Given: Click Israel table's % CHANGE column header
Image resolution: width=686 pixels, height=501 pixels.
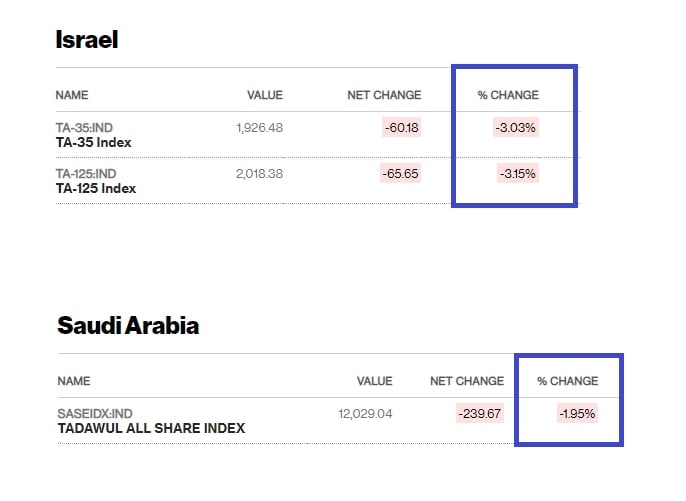Looking at the screenshot, I should [x=508, y=96].
